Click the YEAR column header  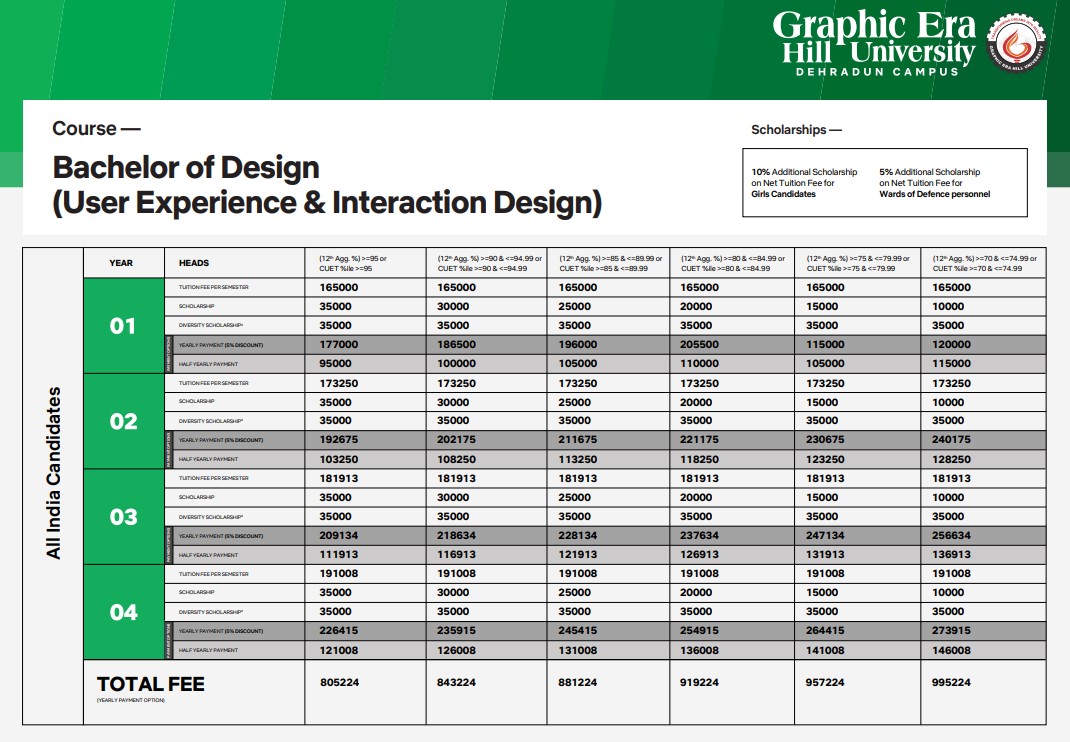(x=122, y=263)
